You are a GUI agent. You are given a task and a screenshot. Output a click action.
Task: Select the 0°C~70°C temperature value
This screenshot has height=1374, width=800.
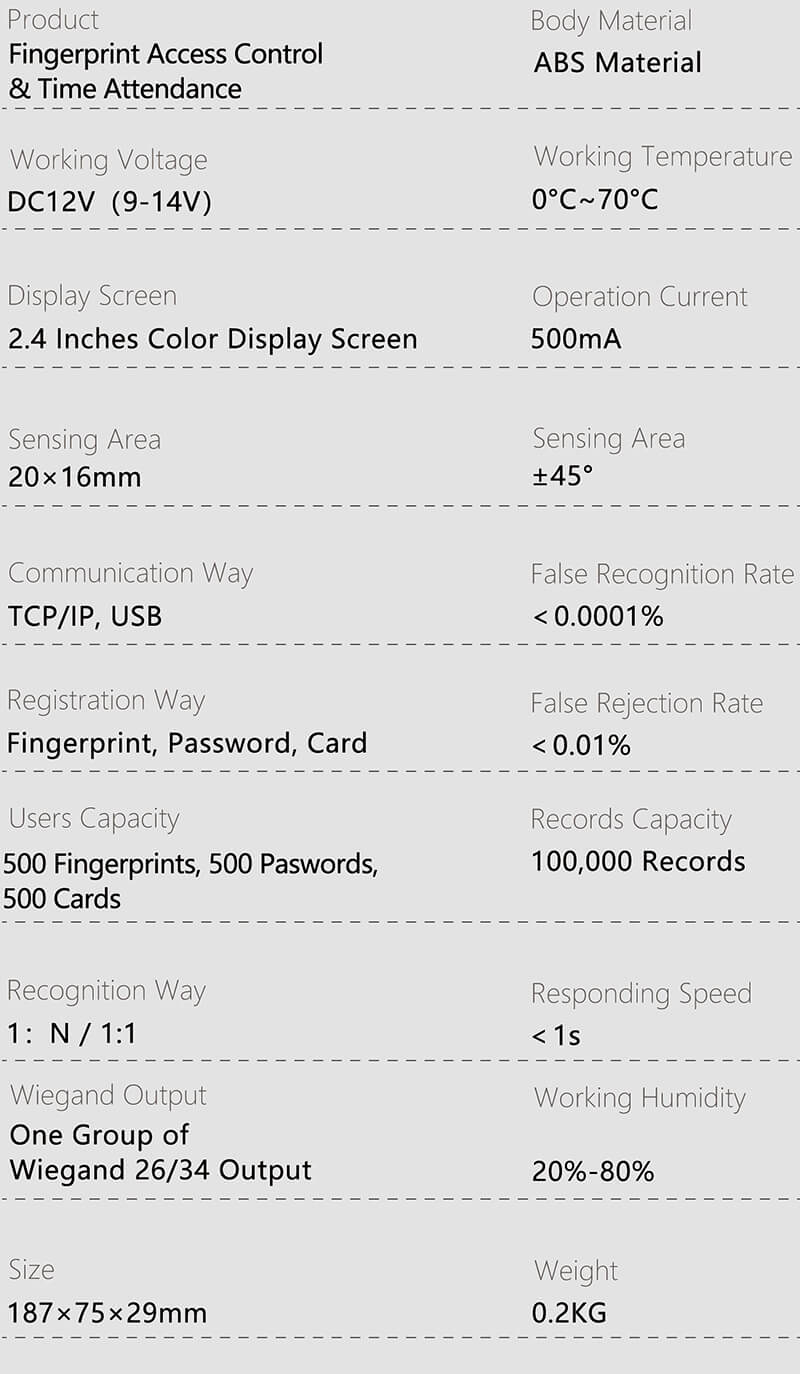point(595,199)
